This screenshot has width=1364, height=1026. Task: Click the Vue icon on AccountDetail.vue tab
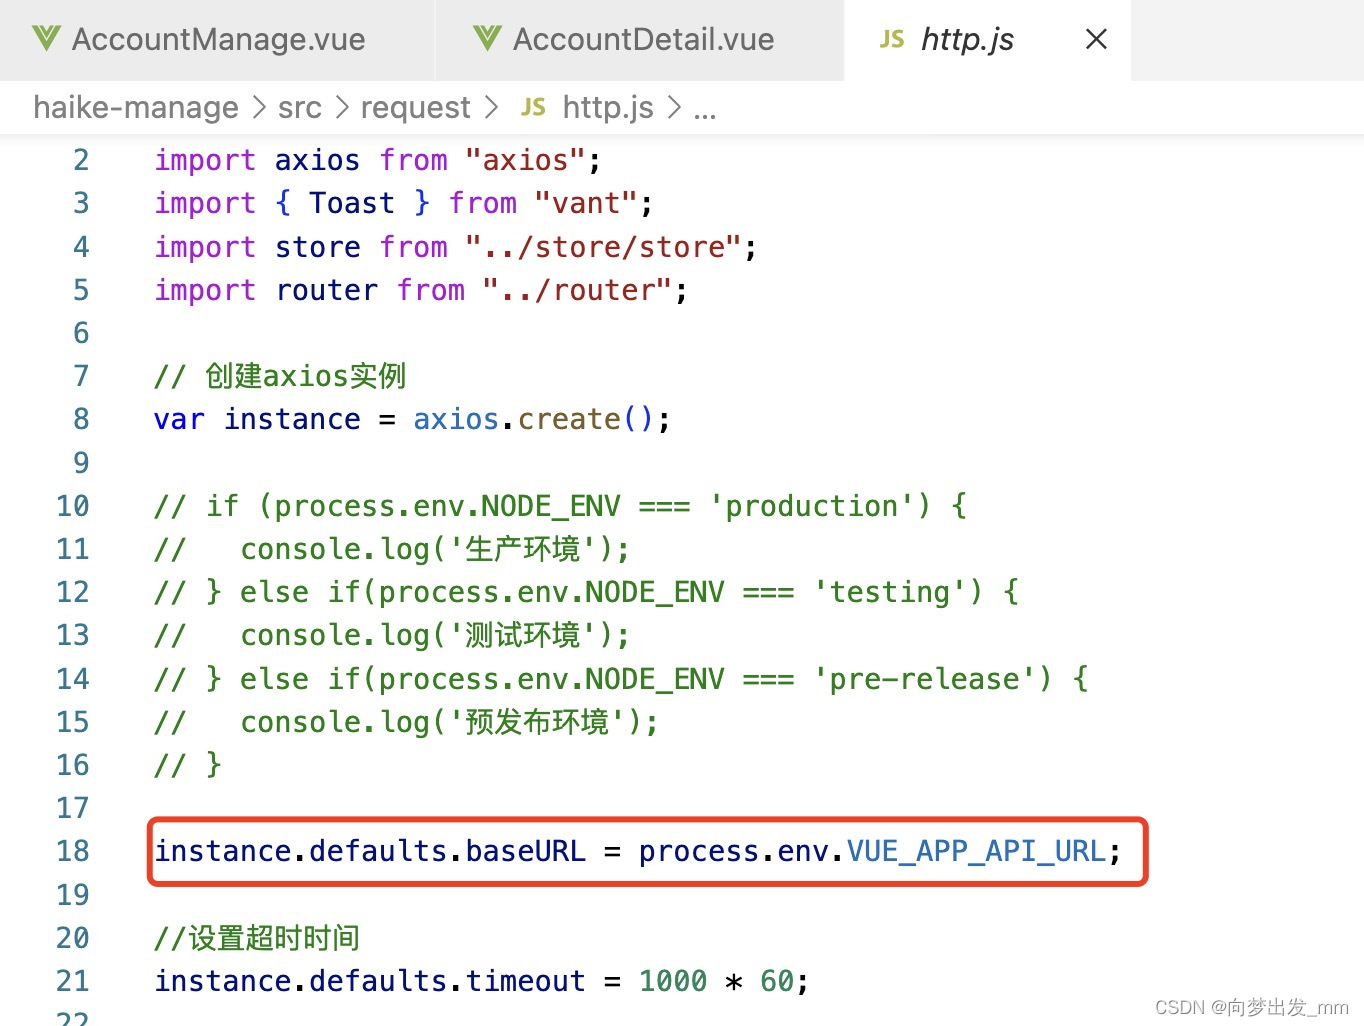coord(486,39)
